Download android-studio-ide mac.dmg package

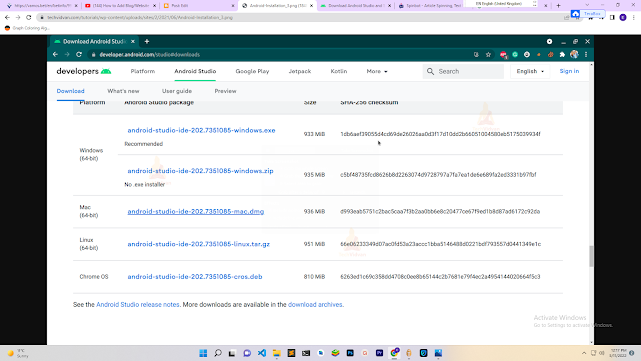click(195, 211)
